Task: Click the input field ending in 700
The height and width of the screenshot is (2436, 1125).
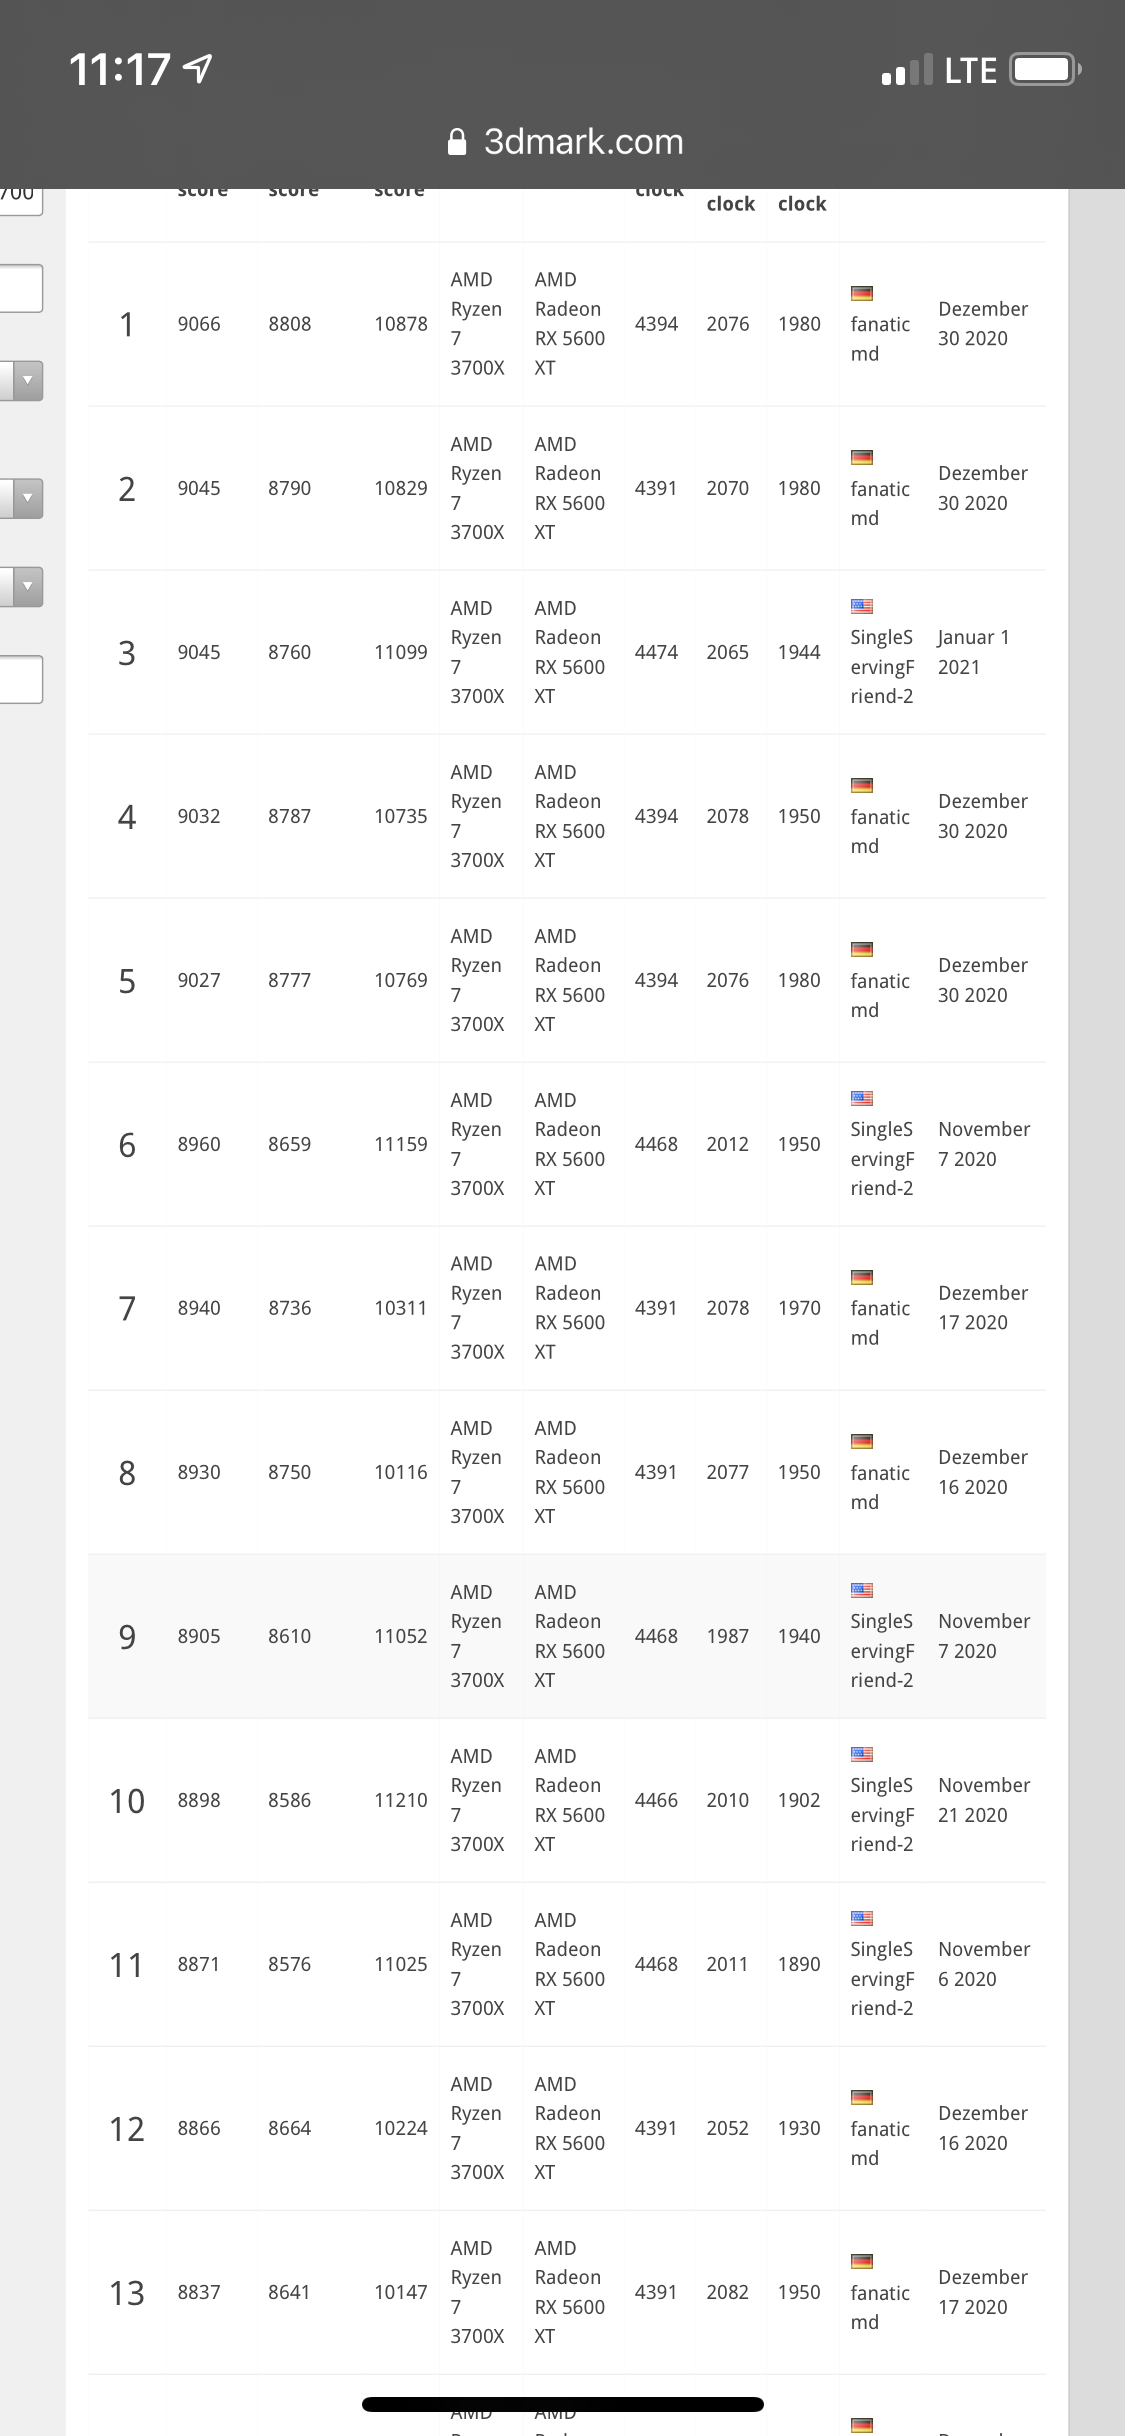Action: click(x=20, y=197)
